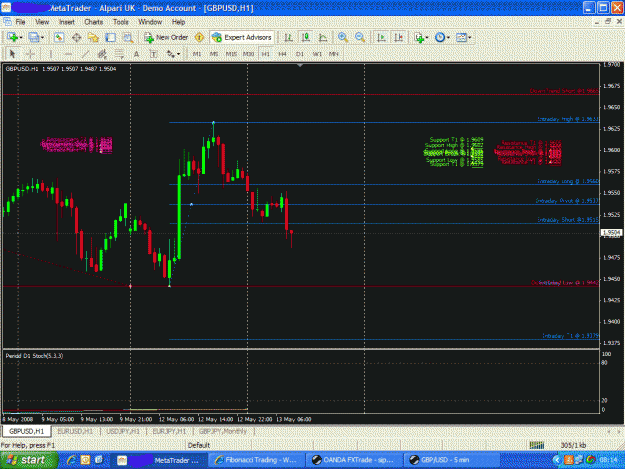Open Fibonacci Trading taskbar window
The image size is (625, 469).
tap(256, 460)
